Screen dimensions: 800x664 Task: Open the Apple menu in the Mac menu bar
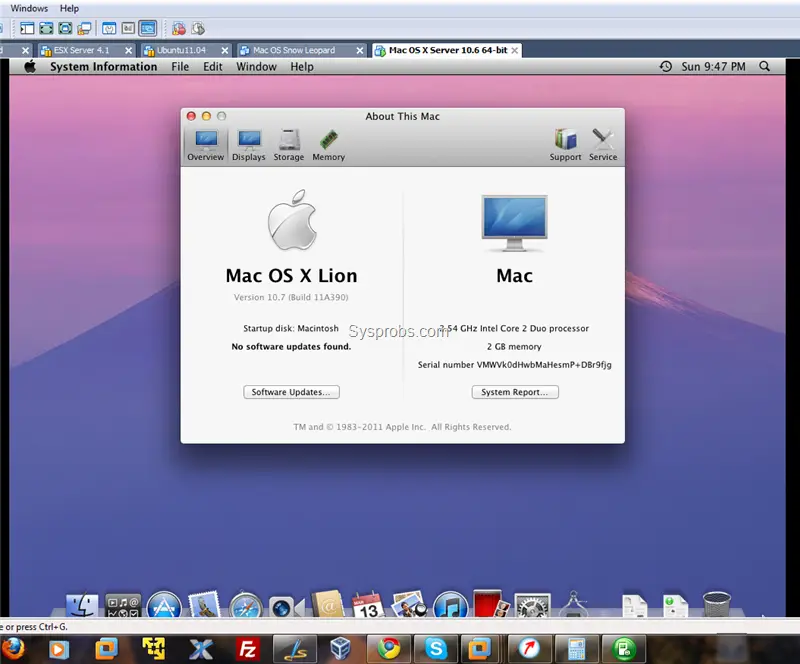30,66
